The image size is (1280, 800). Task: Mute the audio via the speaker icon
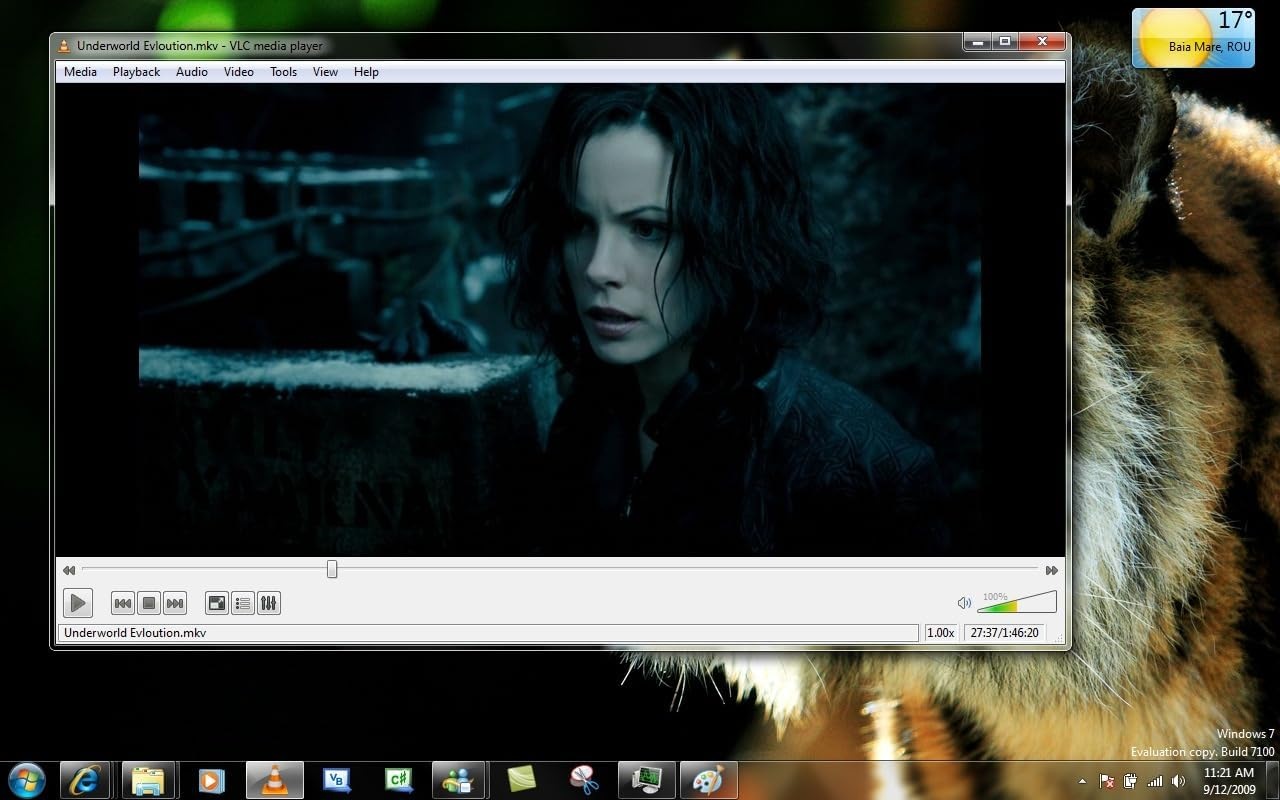point(963,602)
